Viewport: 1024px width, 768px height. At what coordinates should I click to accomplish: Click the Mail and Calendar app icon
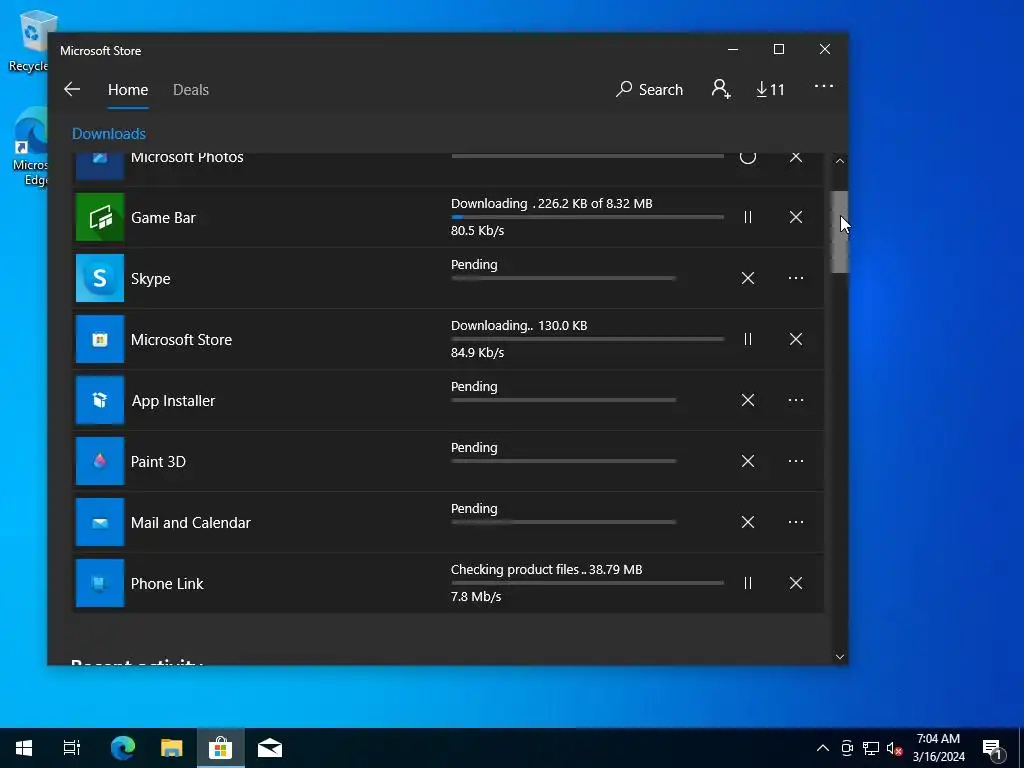(100, 522)
